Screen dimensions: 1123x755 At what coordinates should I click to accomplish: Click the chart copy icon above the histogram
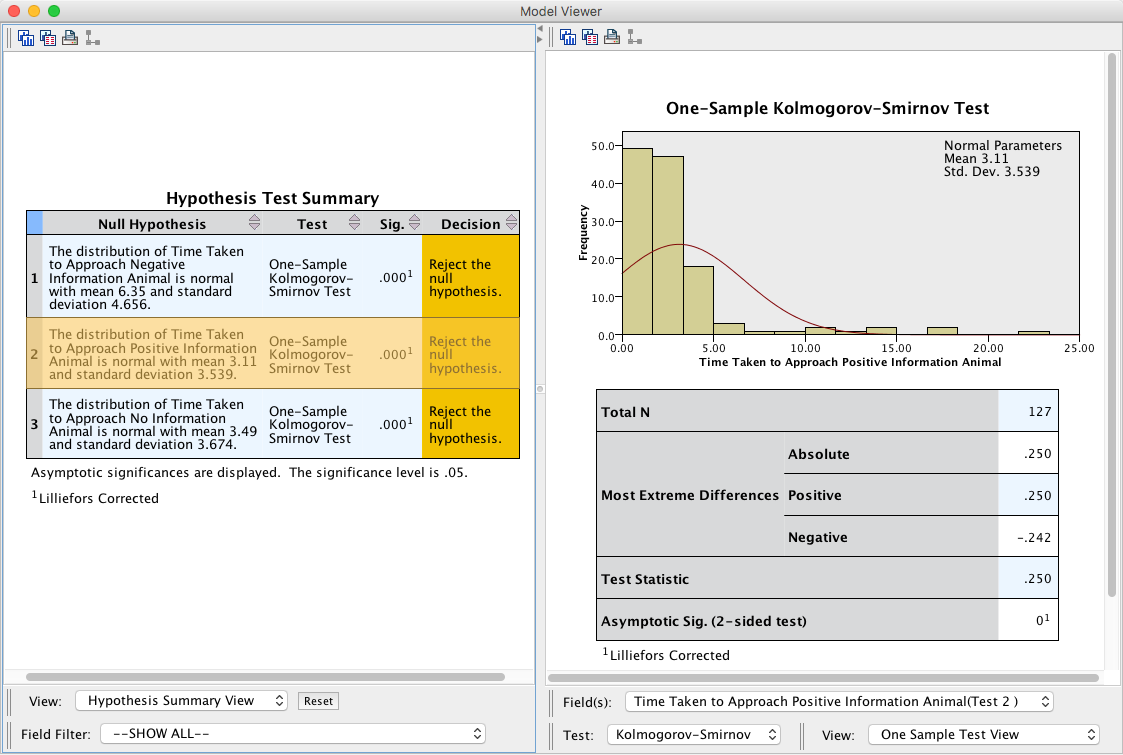(568, 38)
